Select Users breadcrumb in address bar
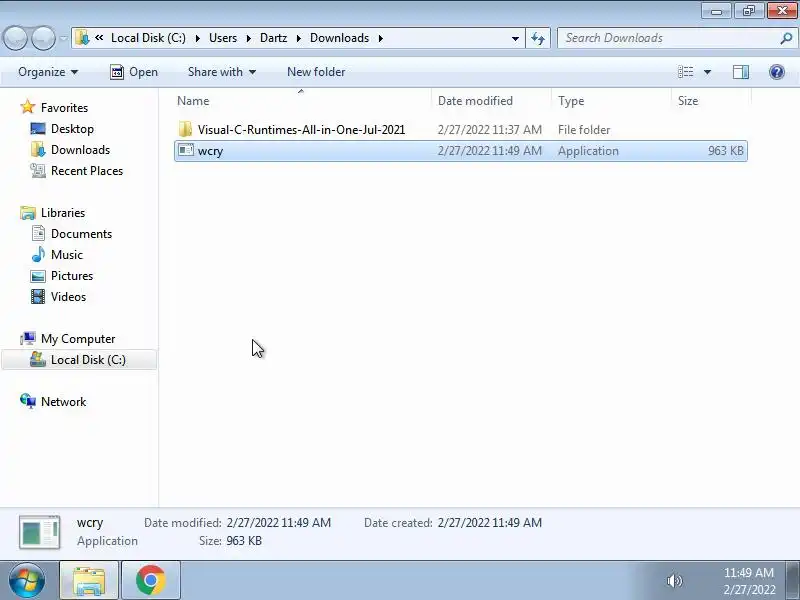The height and width of the screenshot is (600, 800). (223, 38)
